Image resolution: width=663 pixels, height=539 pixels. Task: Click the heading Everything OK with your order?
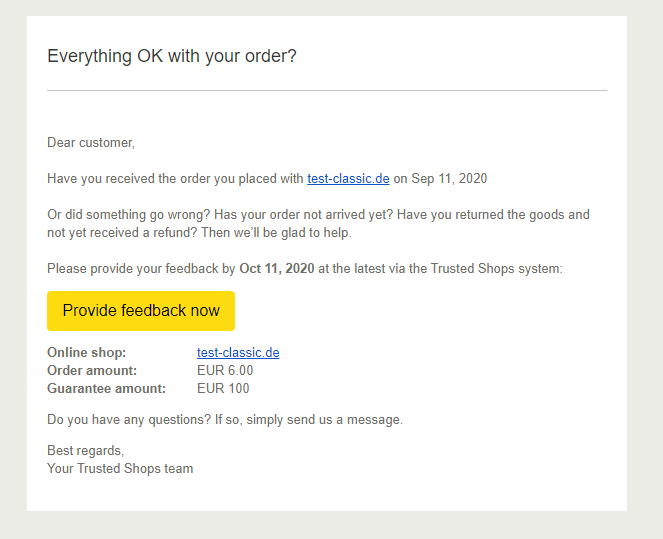click(172, 56)
